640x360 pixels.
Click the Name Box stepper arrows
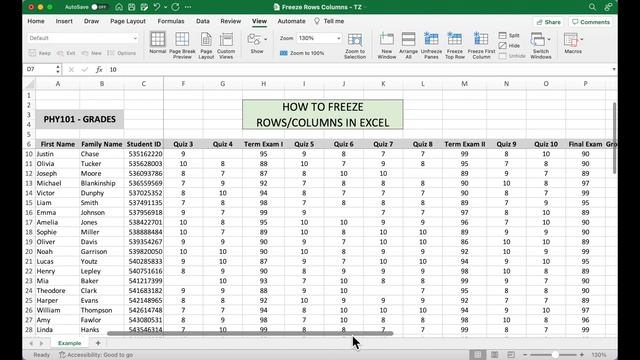[58, 69]
